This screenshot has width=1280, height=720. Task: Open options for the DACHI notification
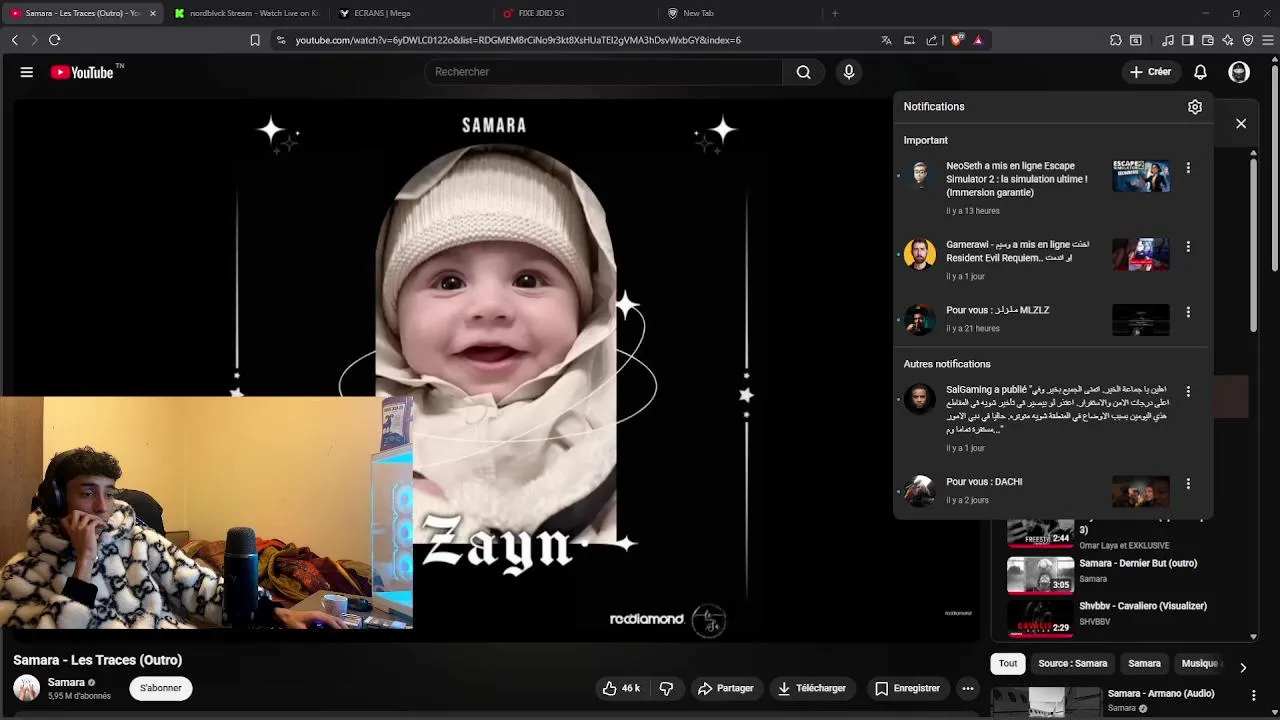1188,483
